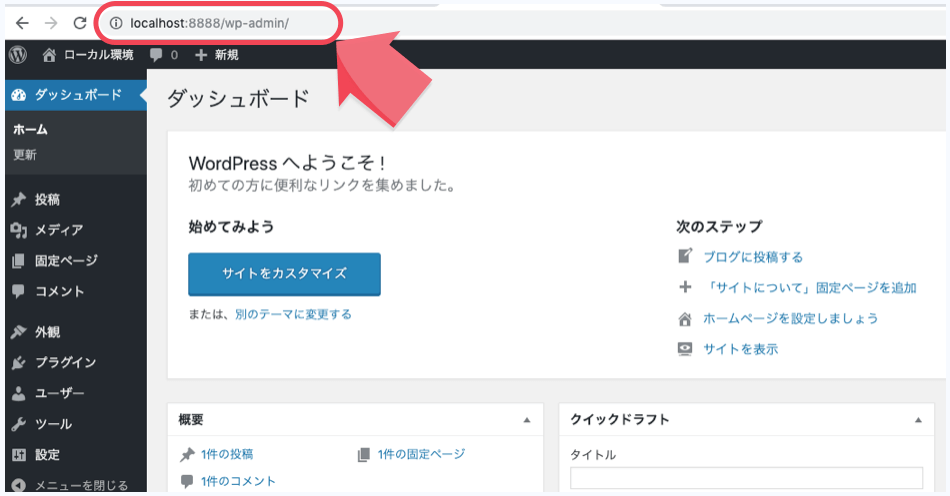Reload the page with the refresh icon

[80, 23]
